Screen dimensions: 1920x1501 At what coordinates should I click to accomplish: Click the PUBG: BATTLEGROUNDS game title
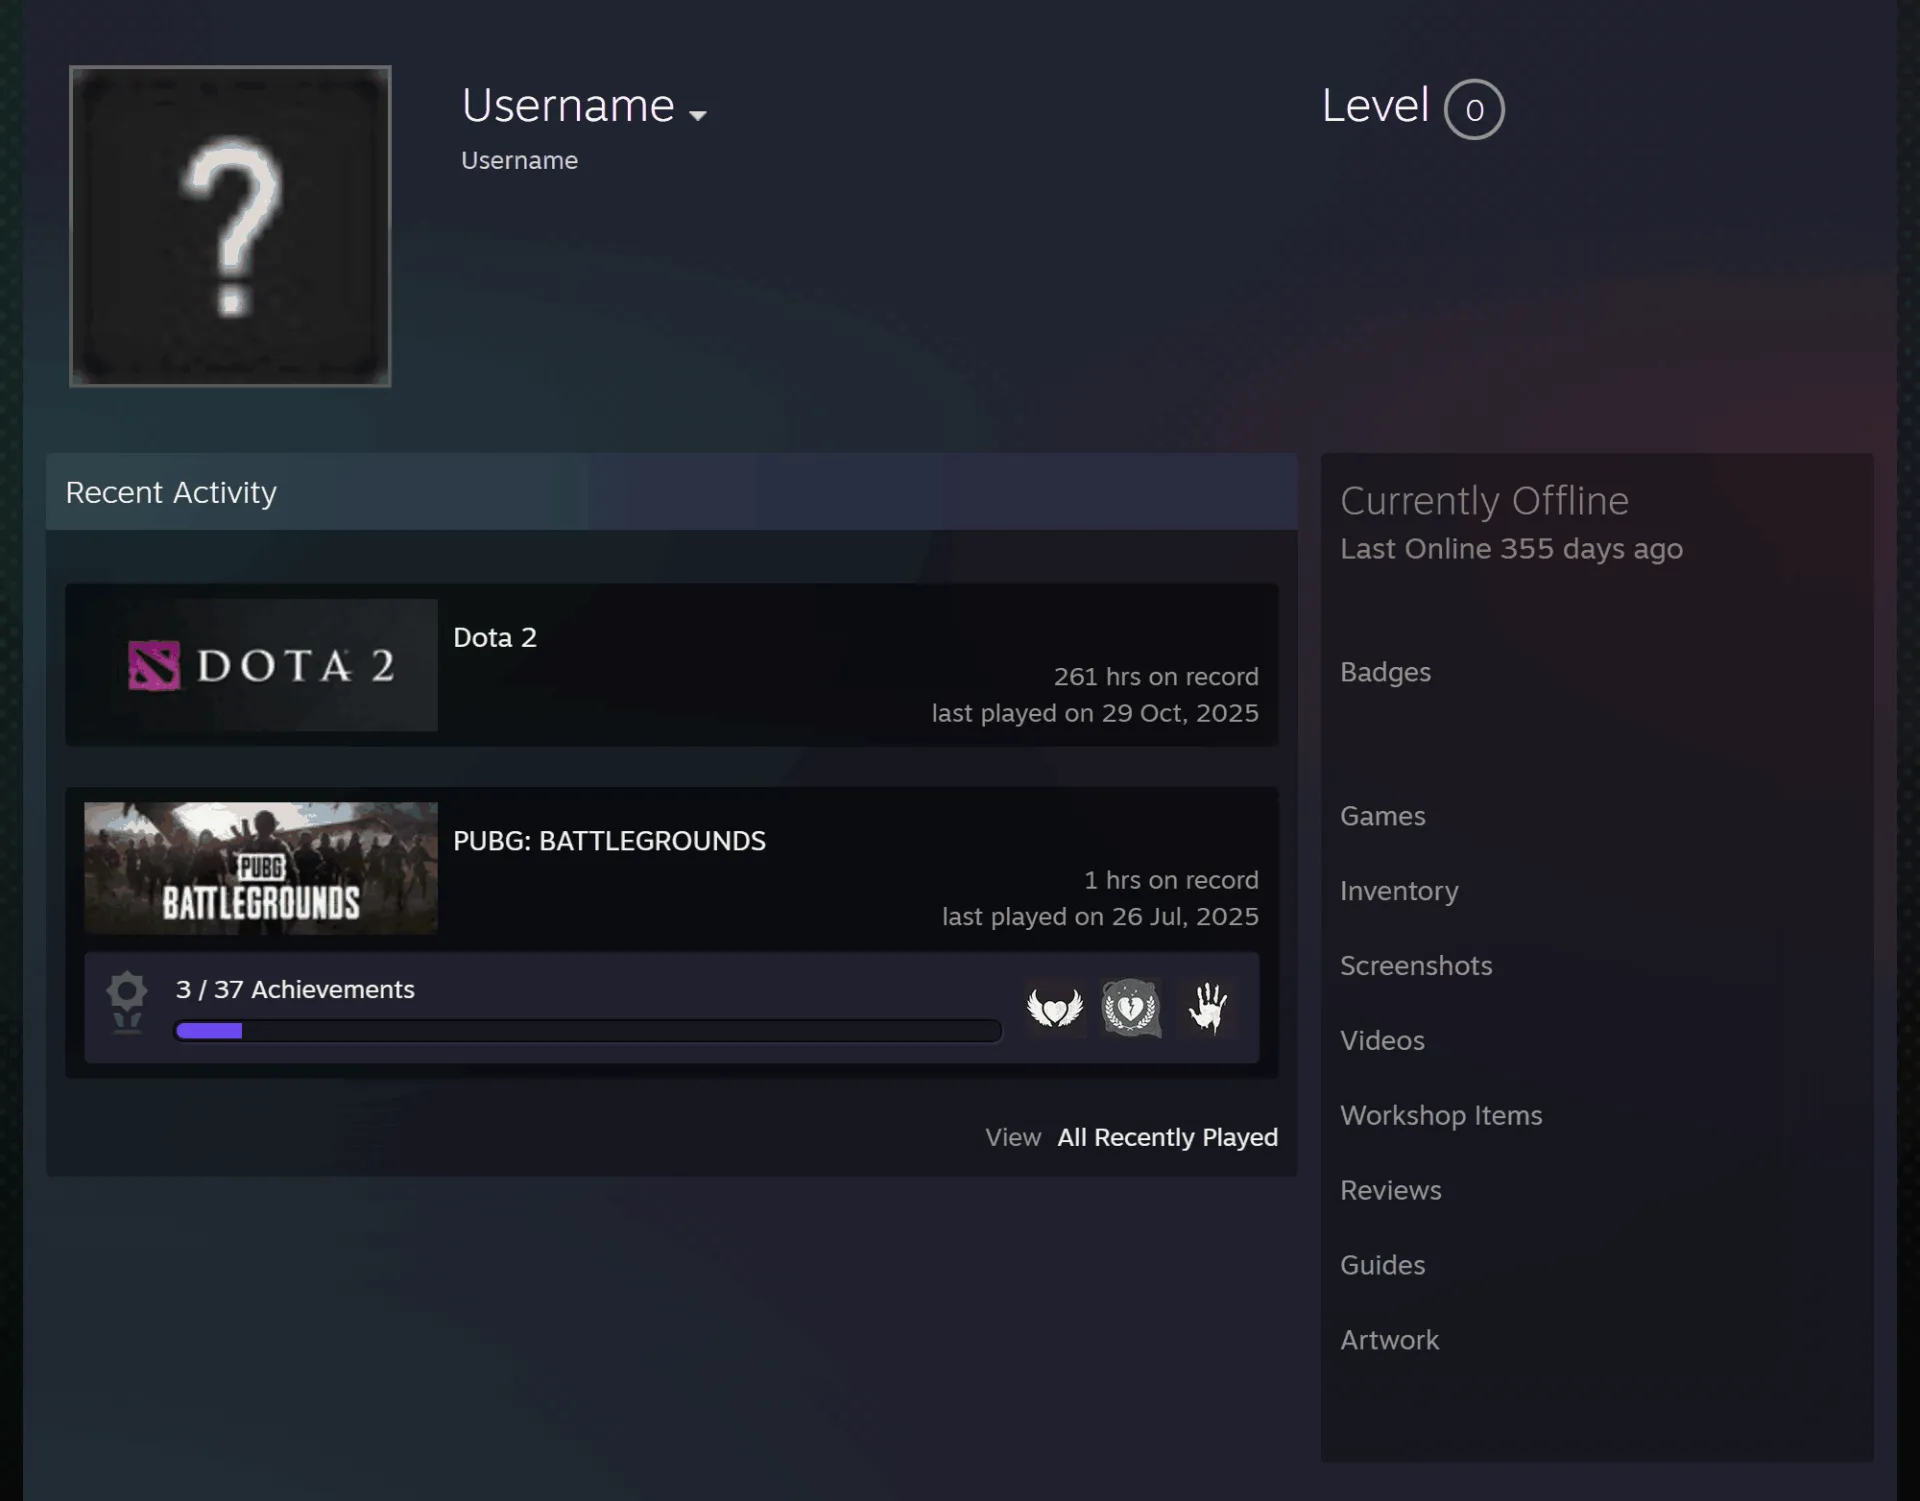[609, 841]
